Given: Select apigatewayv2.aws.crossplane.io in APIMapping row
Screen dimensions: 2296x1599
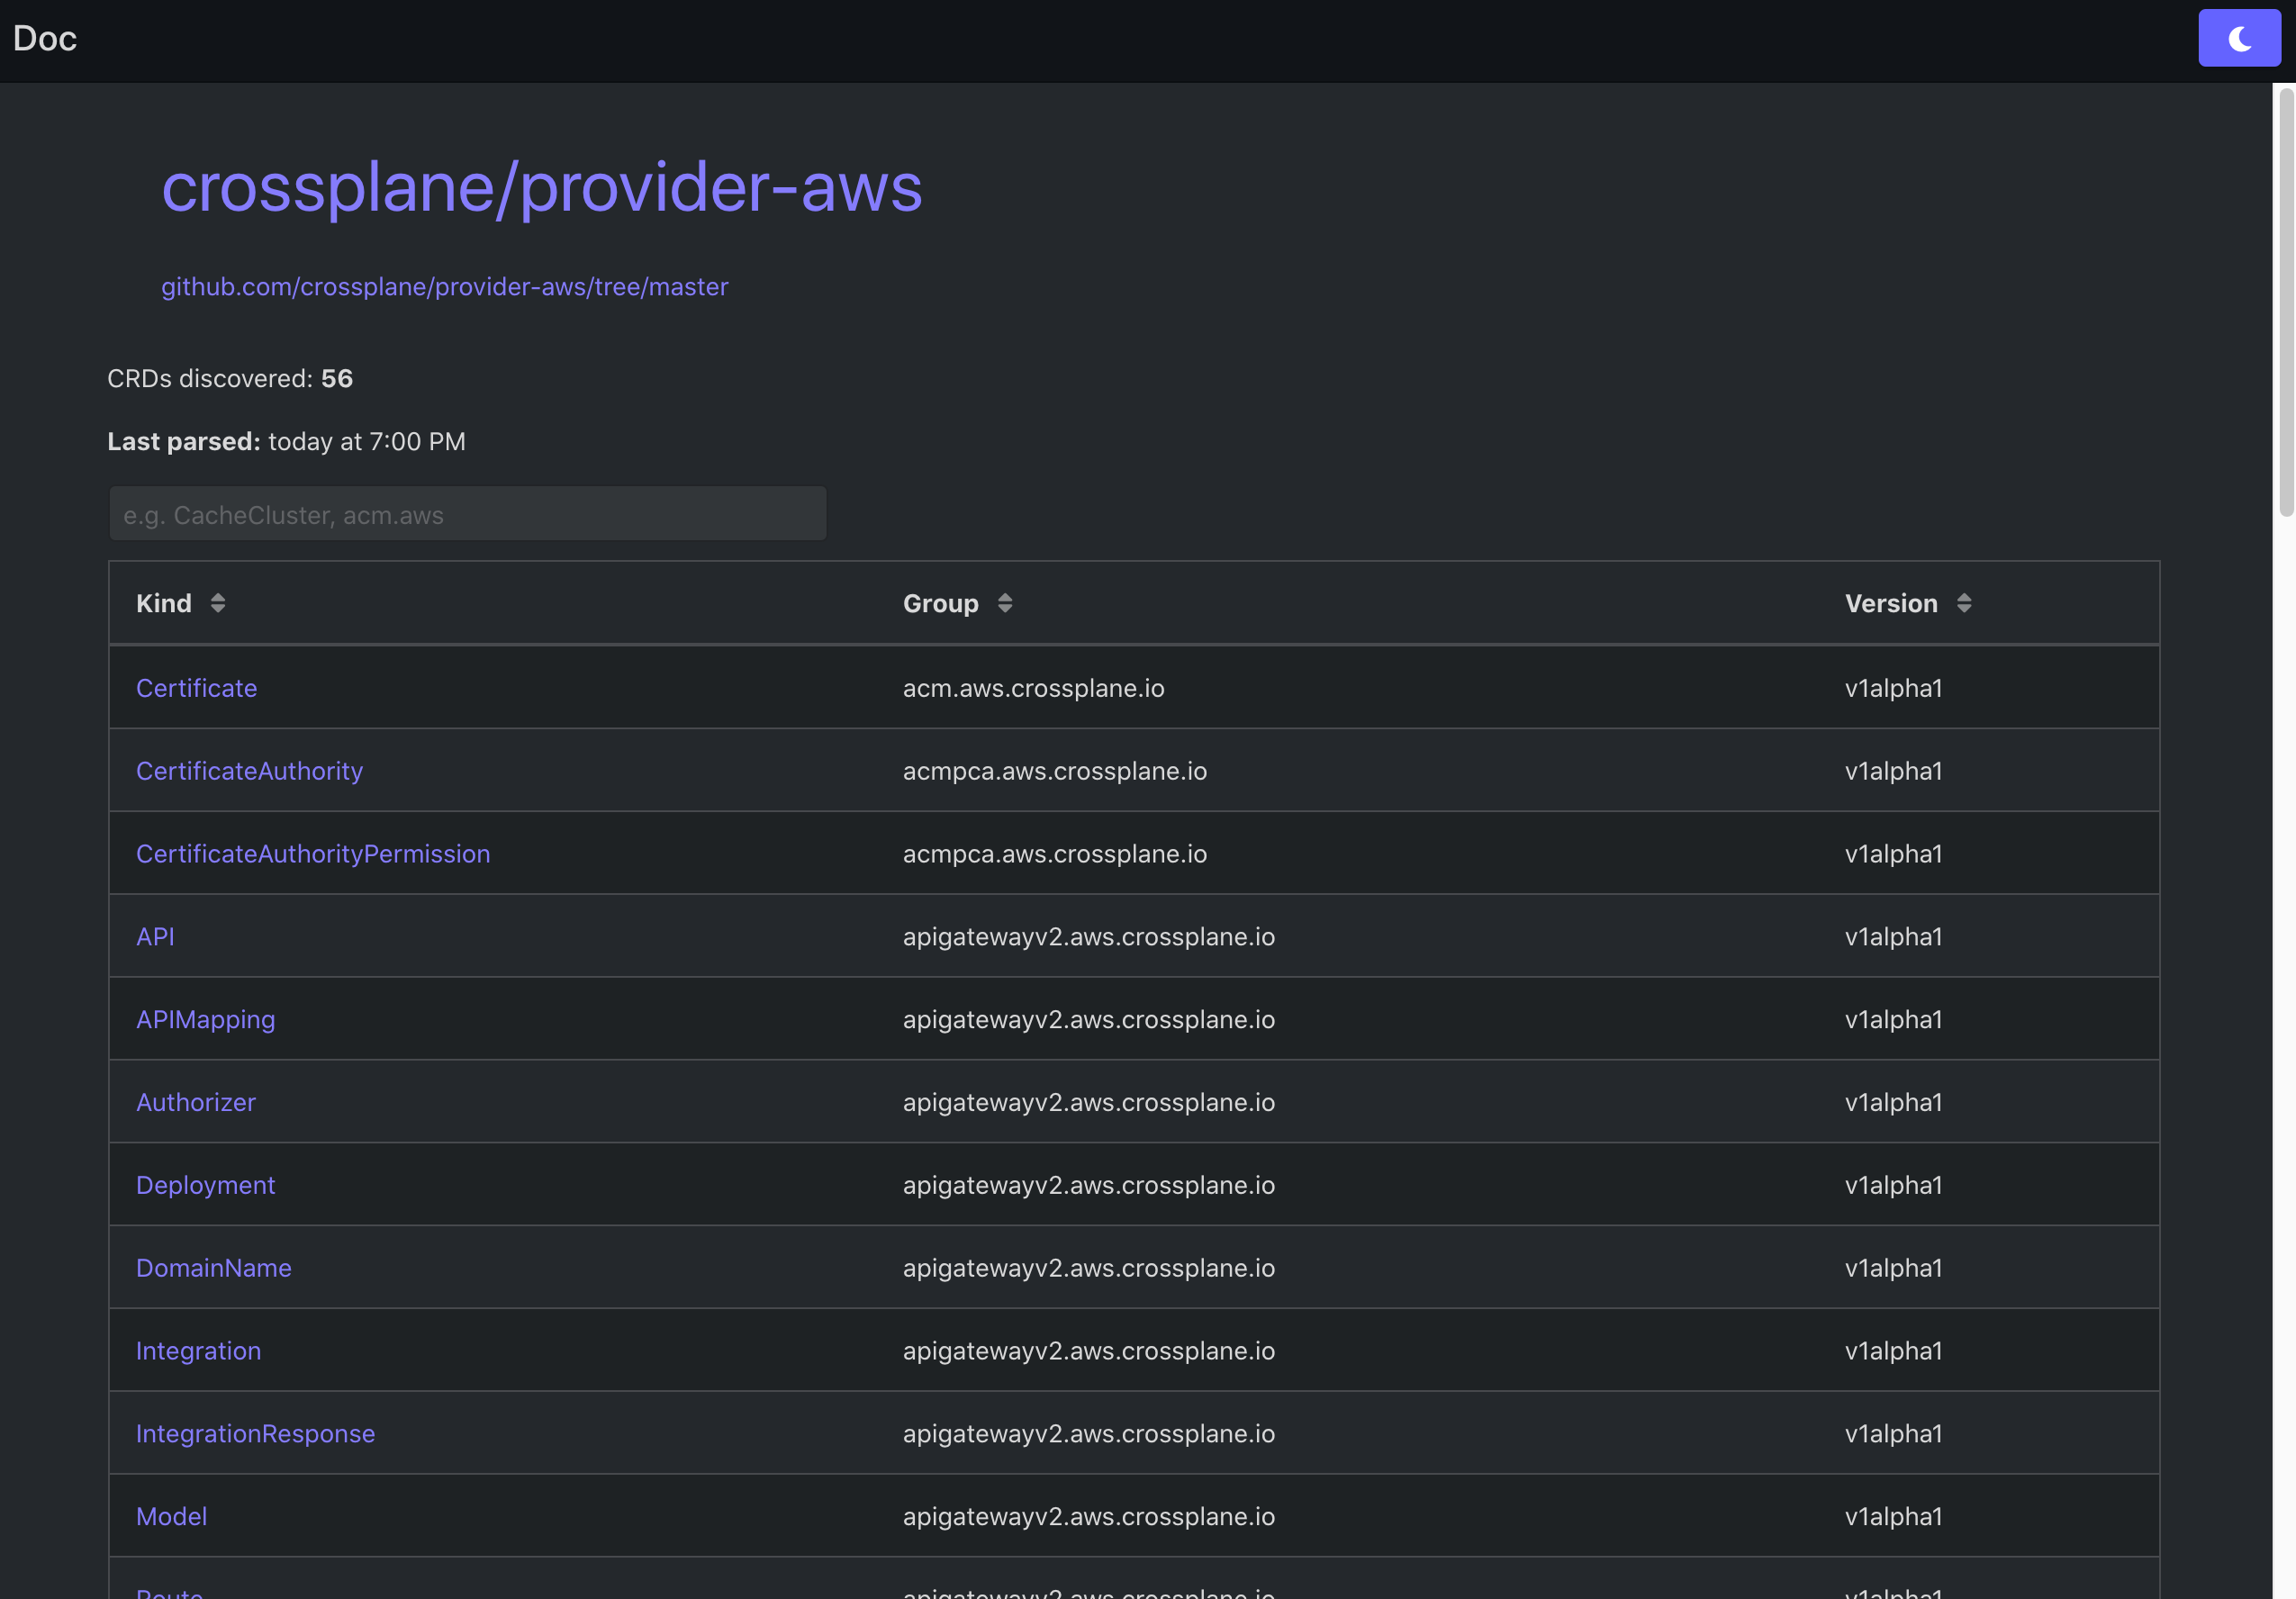Looking at the screenshot, I should pos(1089,1020).
